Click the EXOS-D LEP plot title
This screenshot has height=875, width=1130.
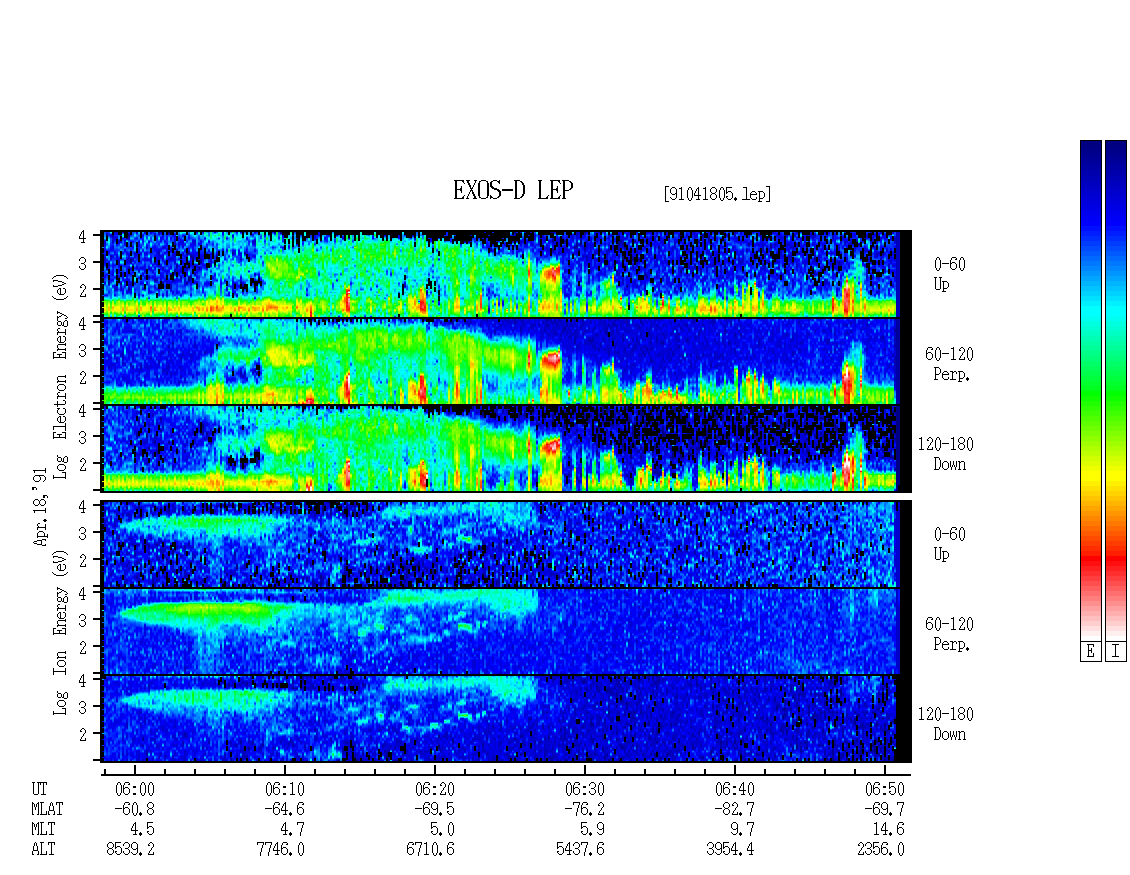[513, 190]
